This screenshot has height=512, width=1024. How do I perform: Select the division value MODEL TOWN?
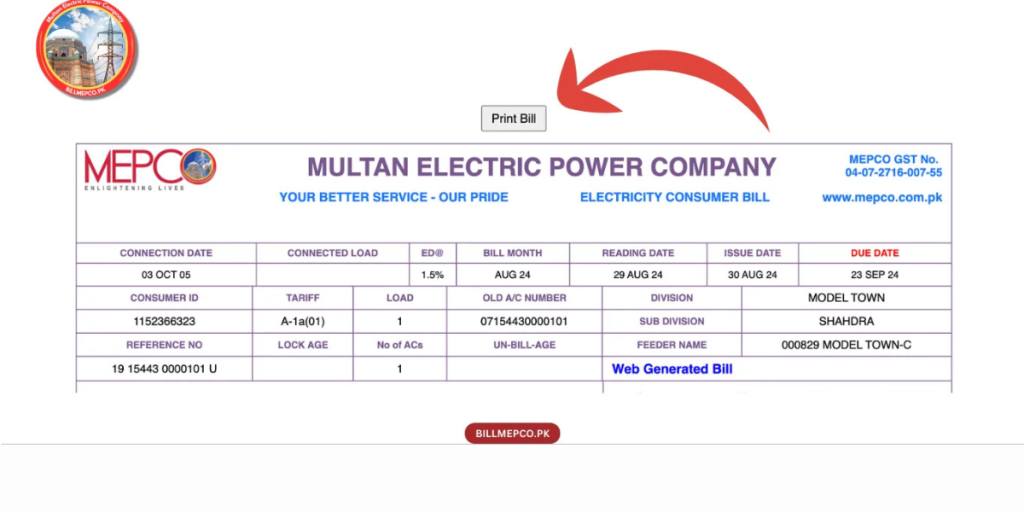click(x=846, y=298)
